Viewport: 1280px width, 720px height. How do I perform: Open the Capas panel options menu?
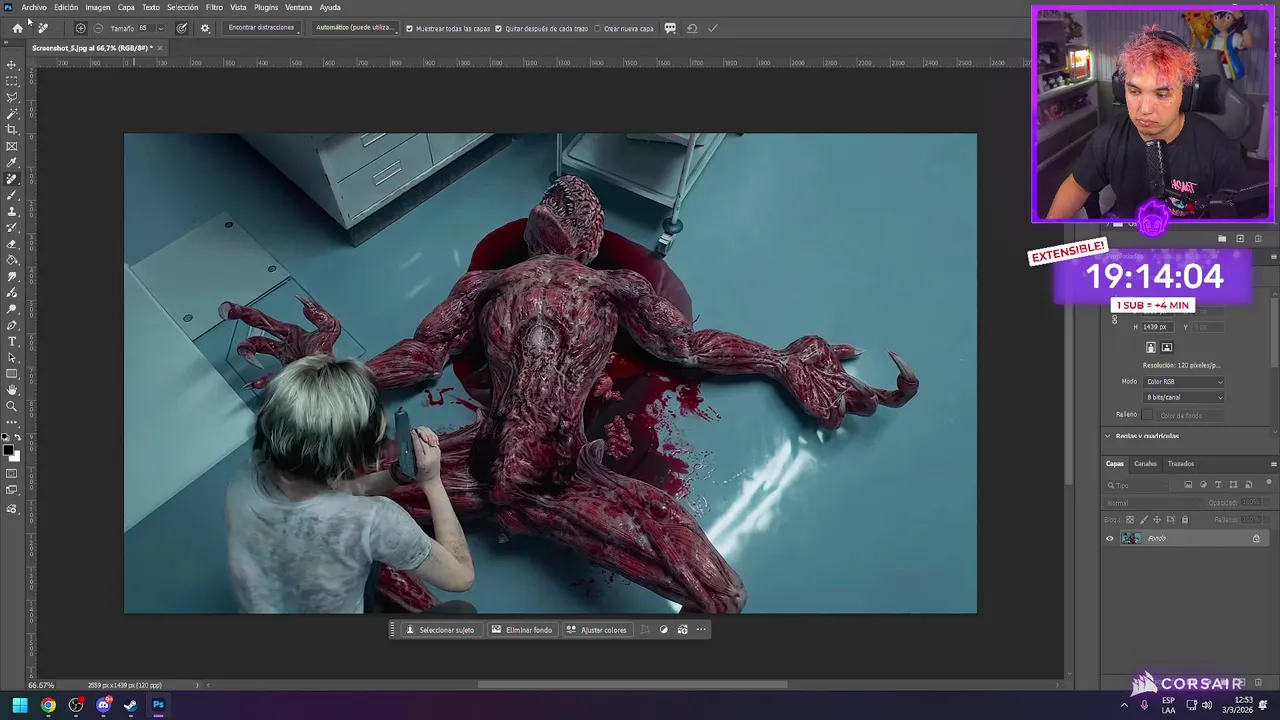(1273, 464)
